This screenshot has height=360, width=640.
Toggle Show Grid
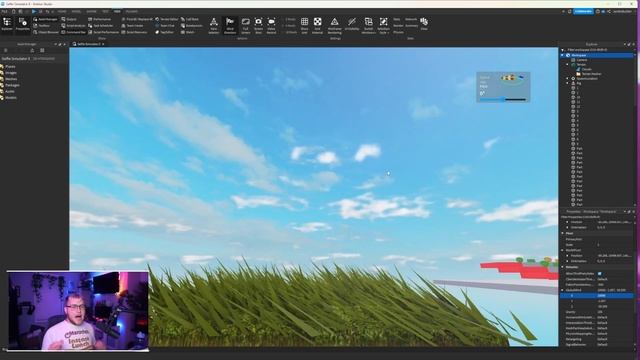tap(304, 25)
